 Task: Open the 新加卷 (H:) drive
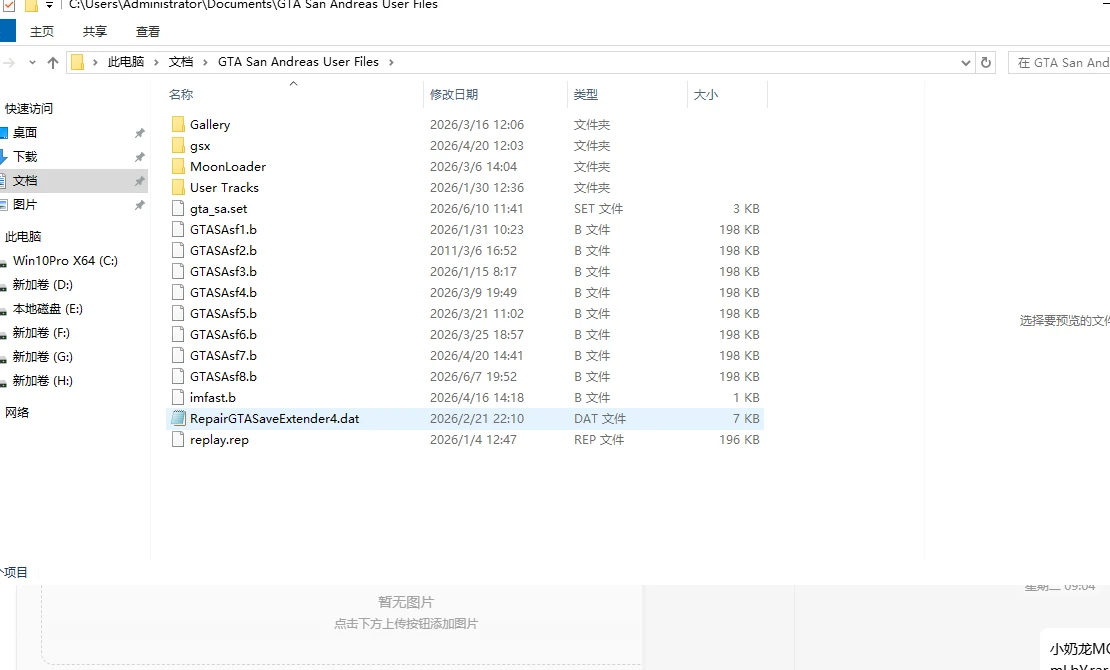pos(42,381)
